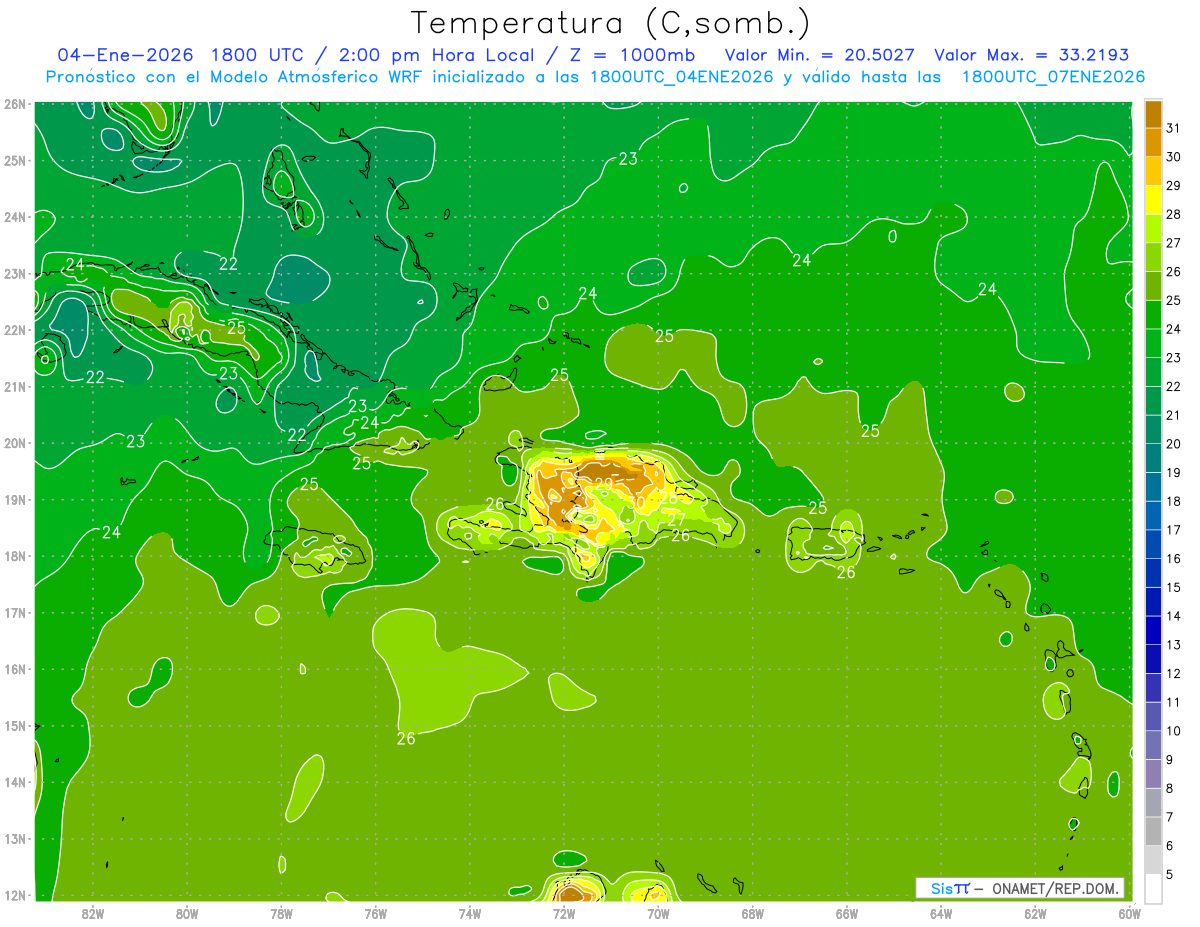Click contour label '29' over Hispaniola
The height and width of the screenshot is (927, 1200).
[x=604, y=484]
